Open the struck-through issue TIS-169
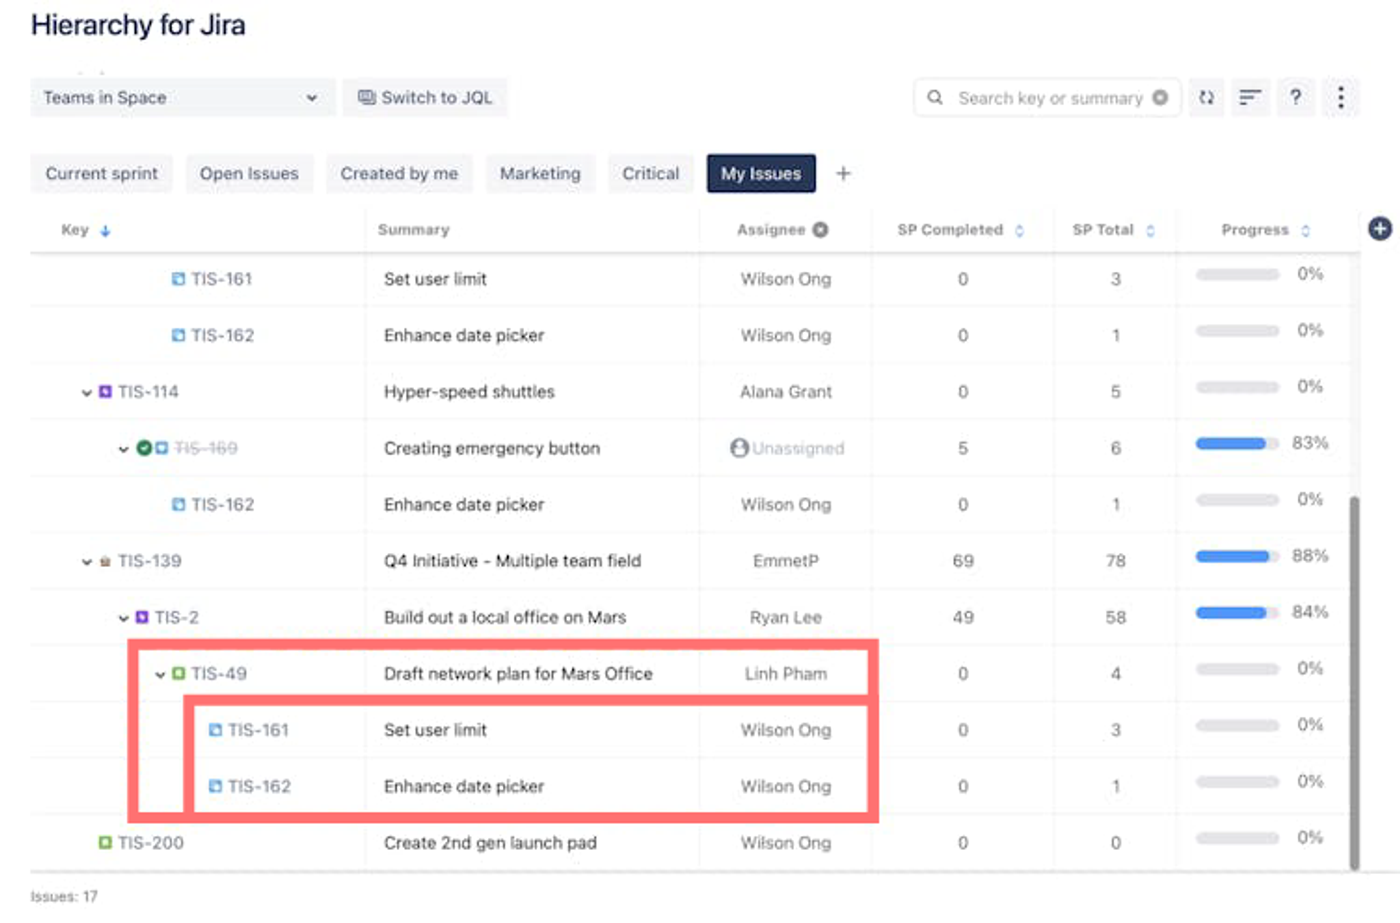The image size is (1400, 923). [206, 448]
